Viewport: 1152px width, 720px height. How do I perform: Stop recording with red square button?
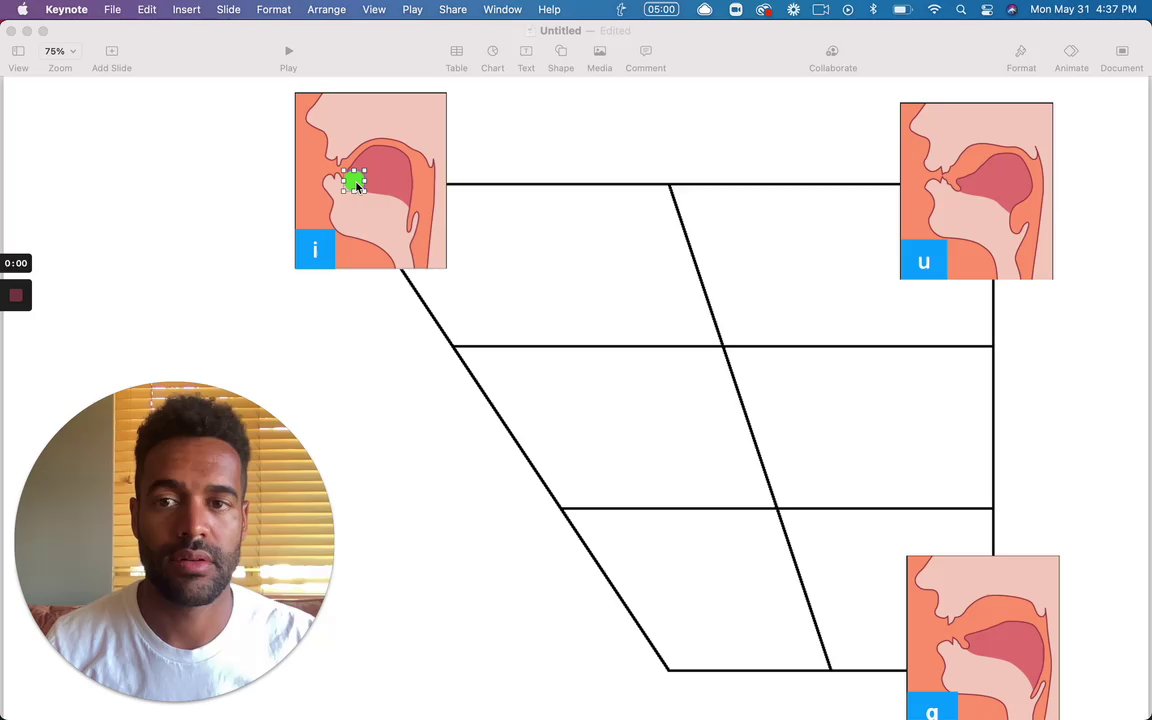pyautogui.click(x=15, y=295)
